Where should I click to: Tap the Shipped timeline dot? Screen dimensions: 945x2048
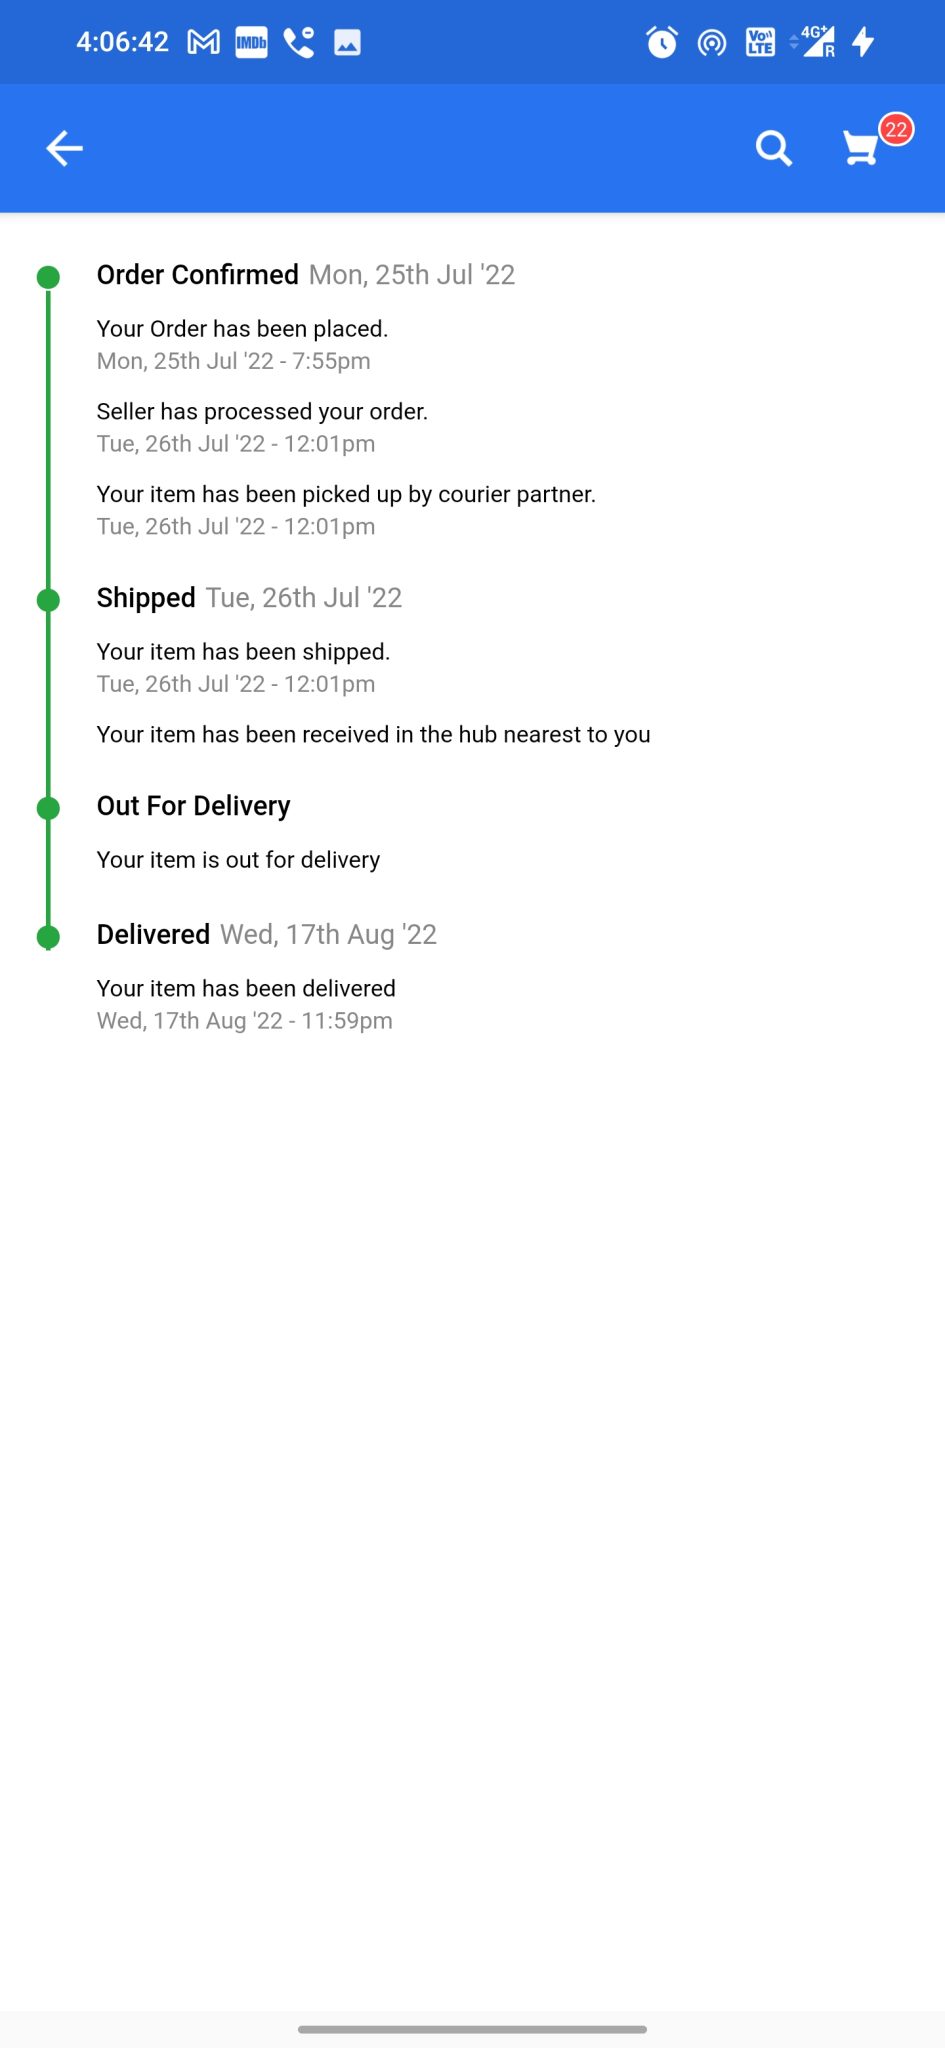coord(48,600)
